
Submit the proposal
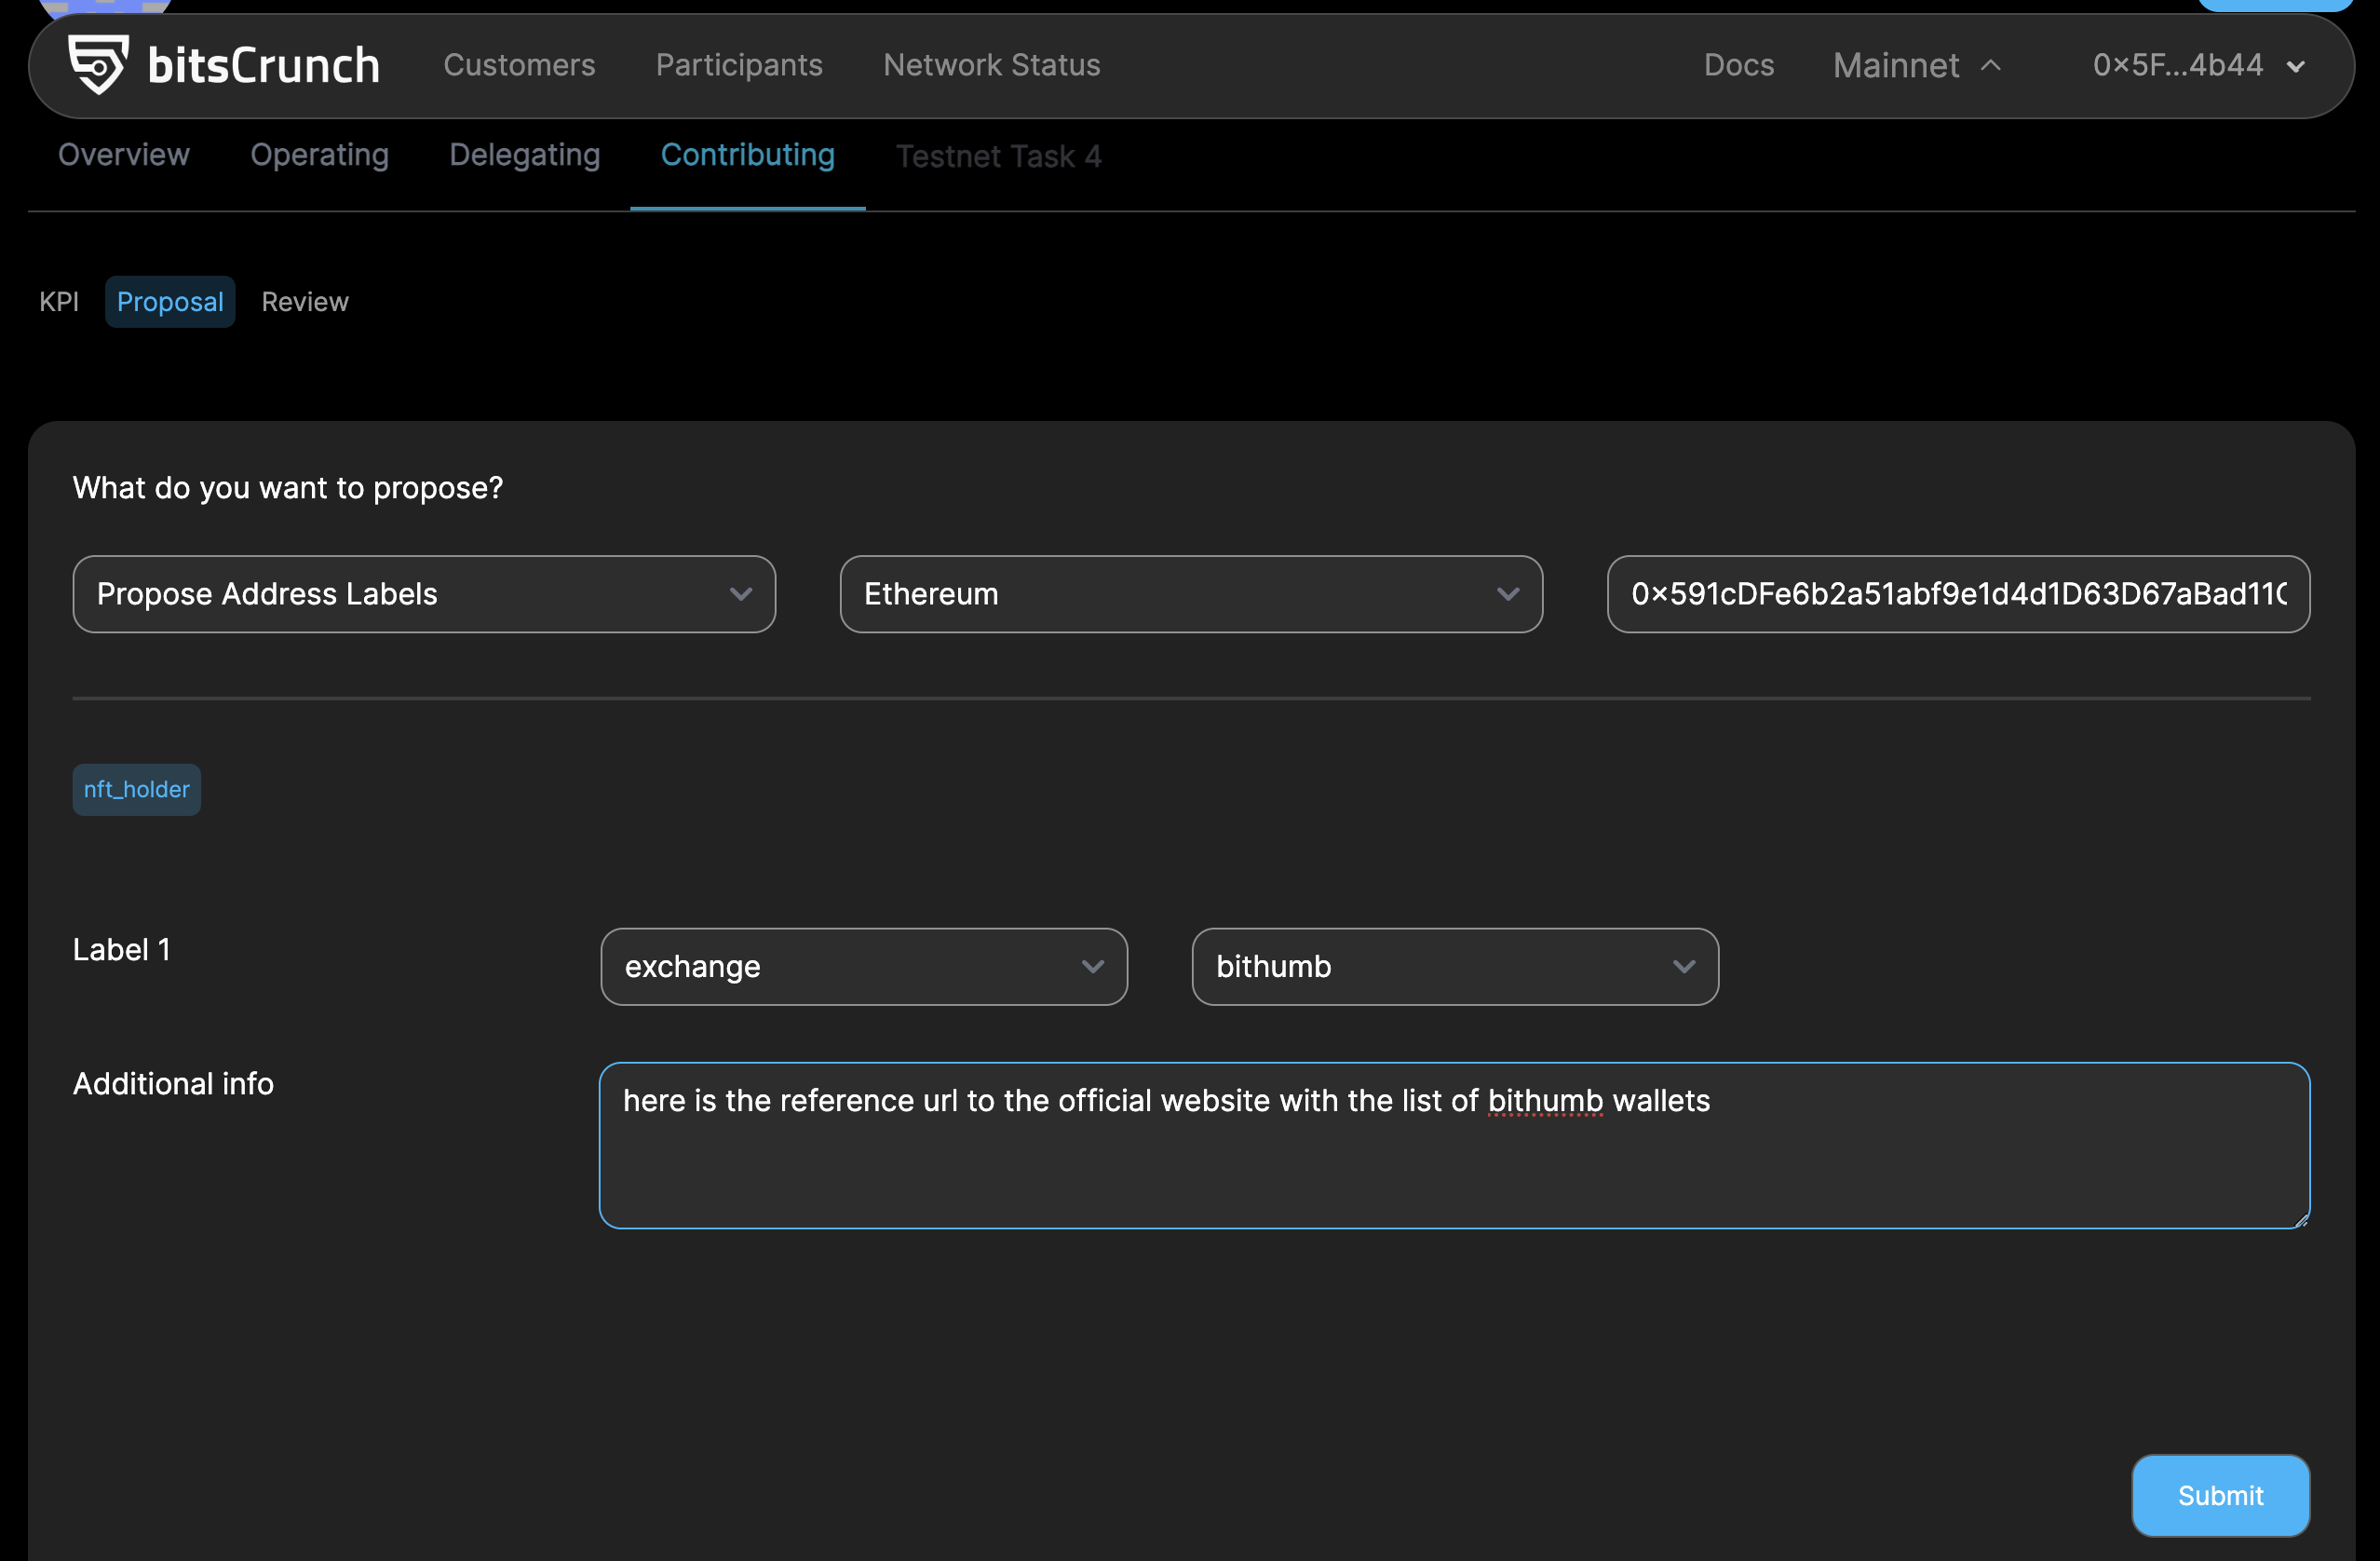coord(2220,1496)
